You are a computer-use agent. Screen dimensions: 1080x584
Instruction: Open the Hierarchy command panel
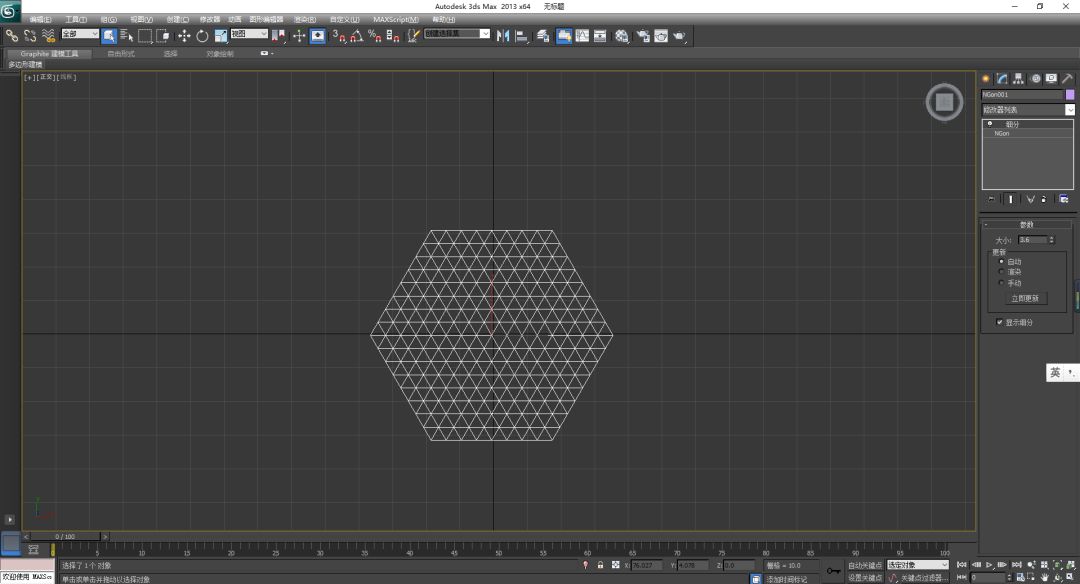pyautogui.click(x=1018, y=78)
